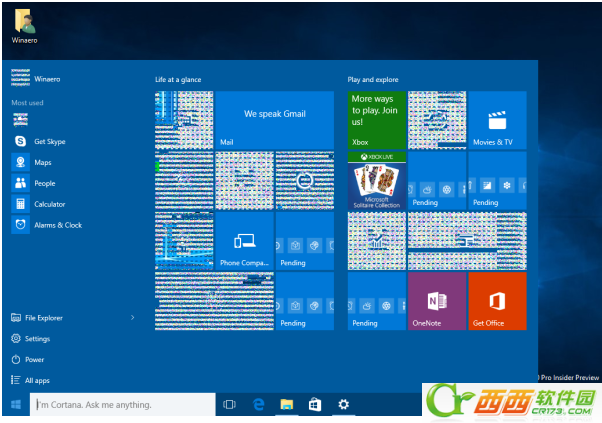
Task: Open the Get Office tile
Action: coord(497,301)
